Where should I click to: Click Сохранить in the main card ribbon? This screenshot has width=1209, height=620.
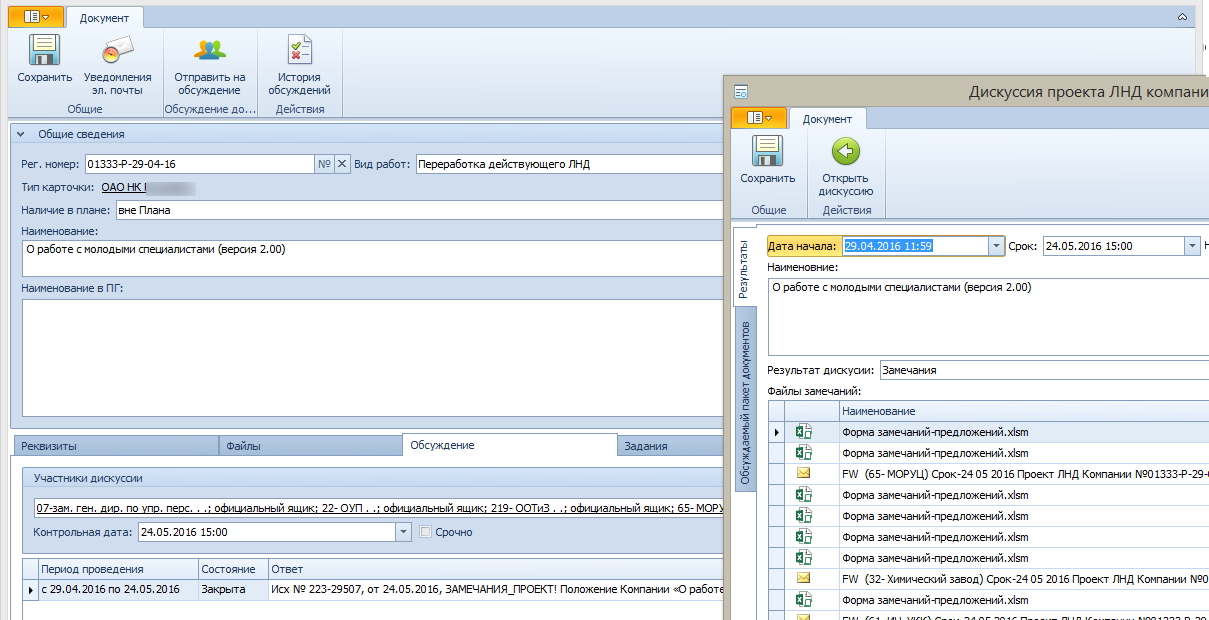[x=45, y=60]
